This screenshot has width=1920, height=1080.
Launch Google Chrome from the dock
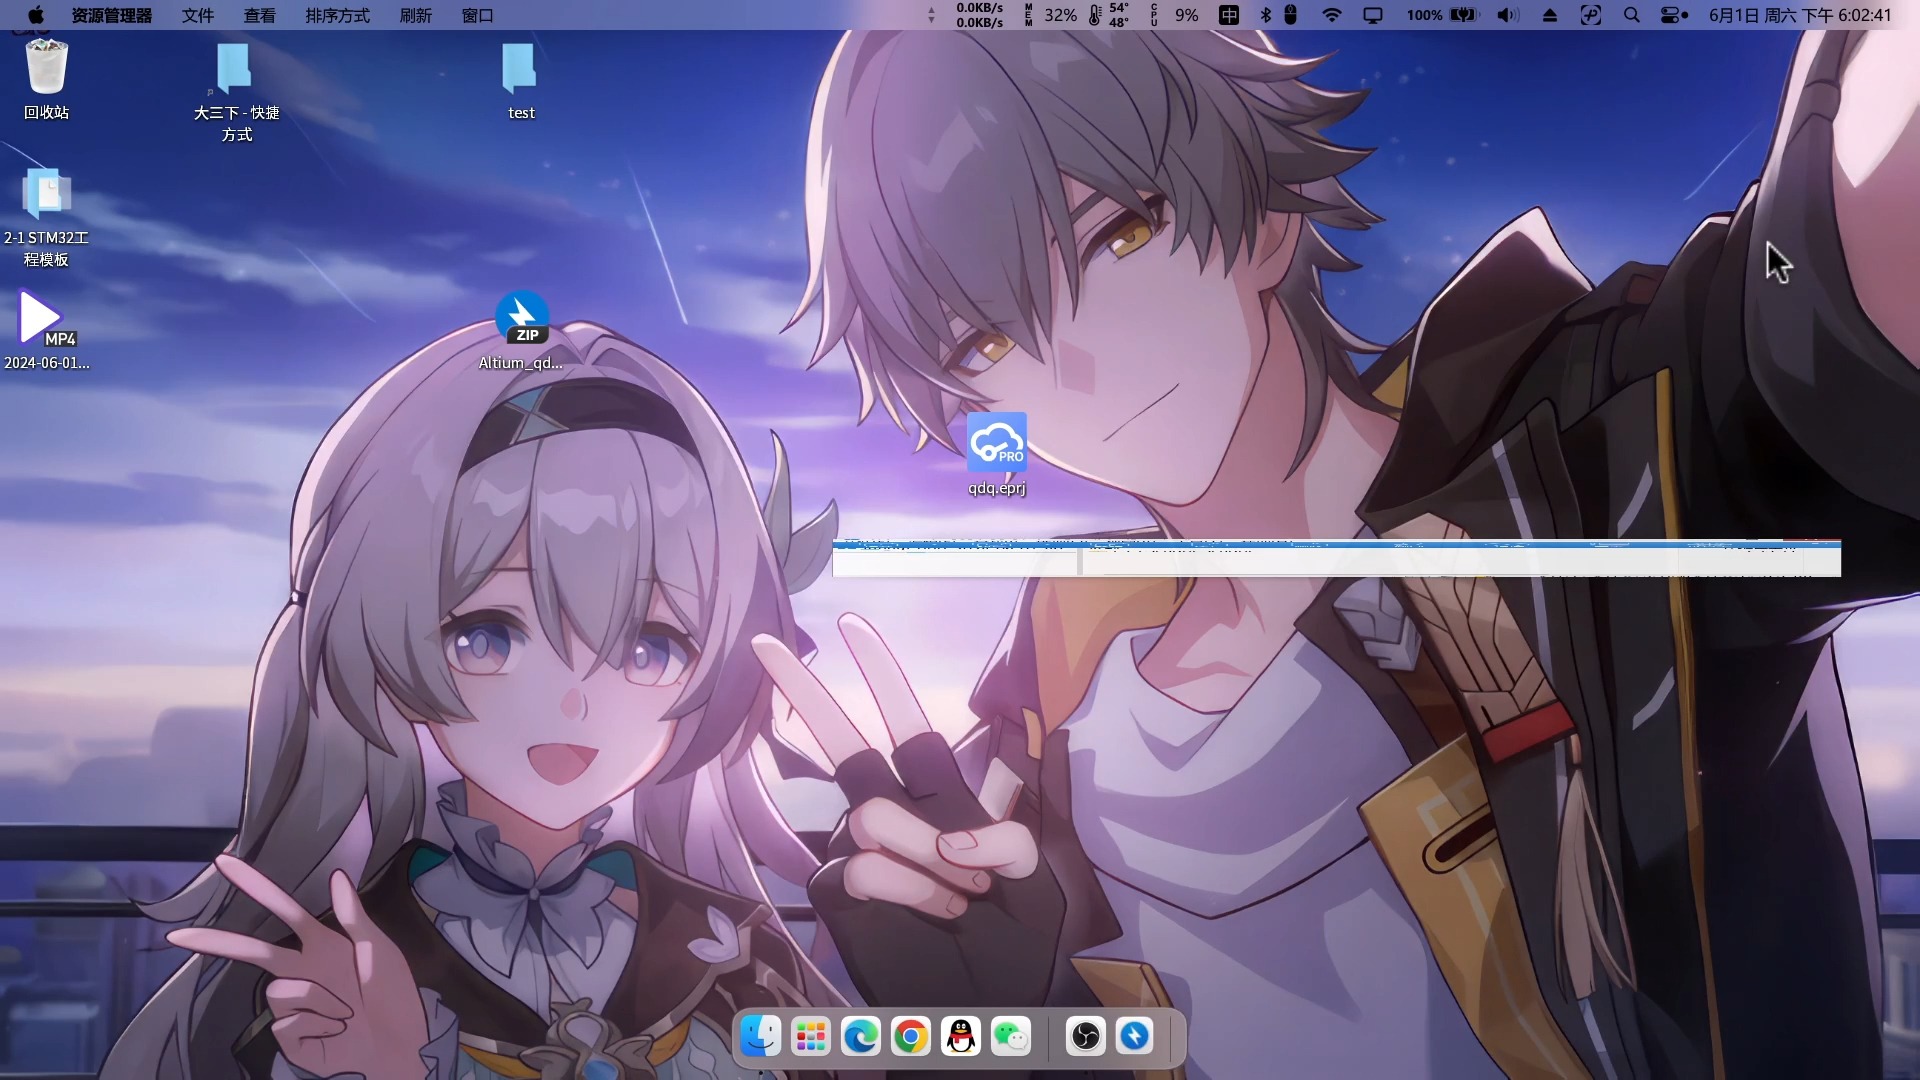(x=910, y=1036)
